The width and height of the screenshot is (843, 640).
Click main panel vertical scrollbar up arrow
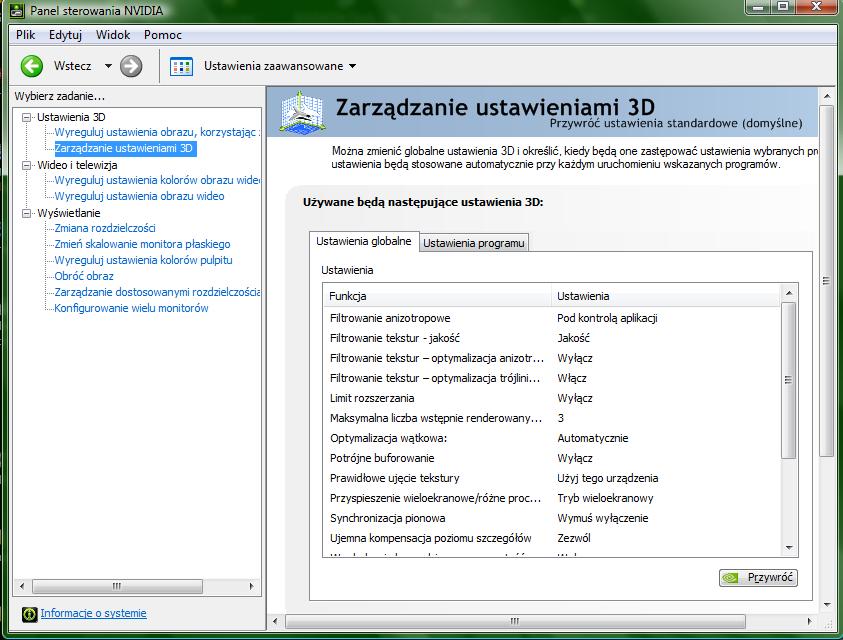coord(827,96)
